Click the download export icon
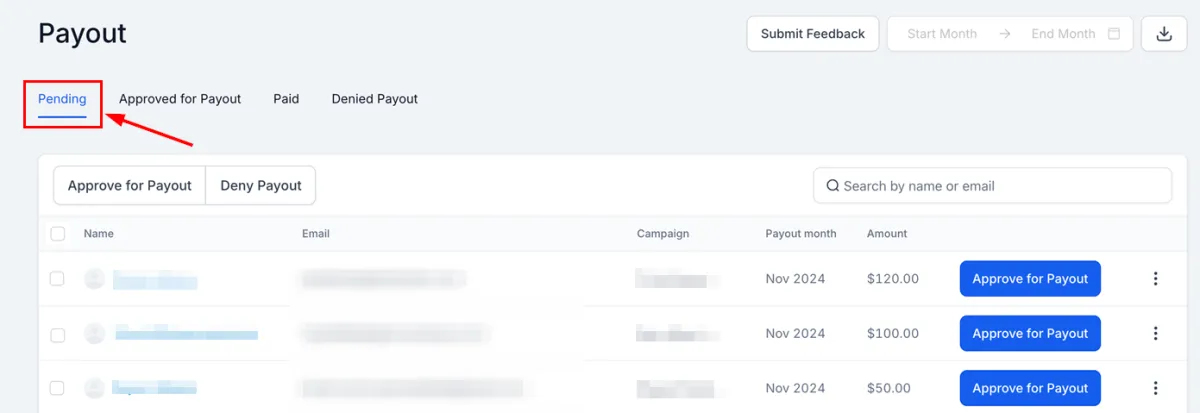 click(x=1163, y=34)
